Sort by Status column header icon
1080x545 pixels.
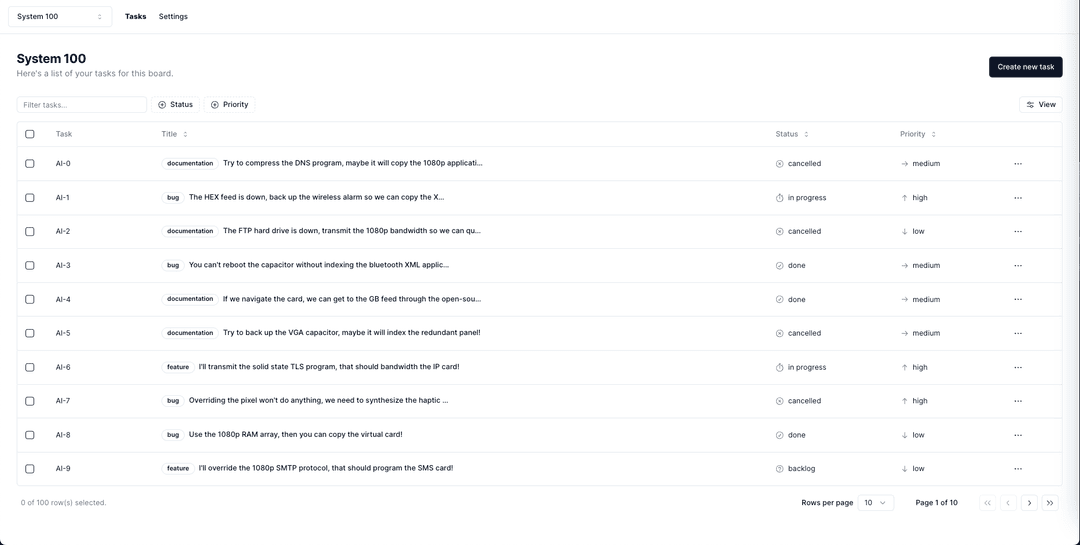pos(806,134)
